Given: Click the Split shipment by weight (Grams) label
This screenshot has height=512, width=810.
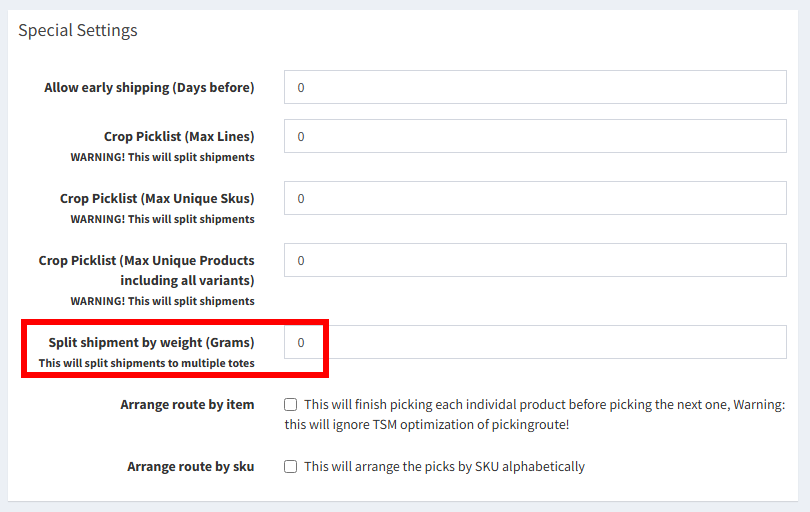Looking at the screenshot, I should (151, 342).
